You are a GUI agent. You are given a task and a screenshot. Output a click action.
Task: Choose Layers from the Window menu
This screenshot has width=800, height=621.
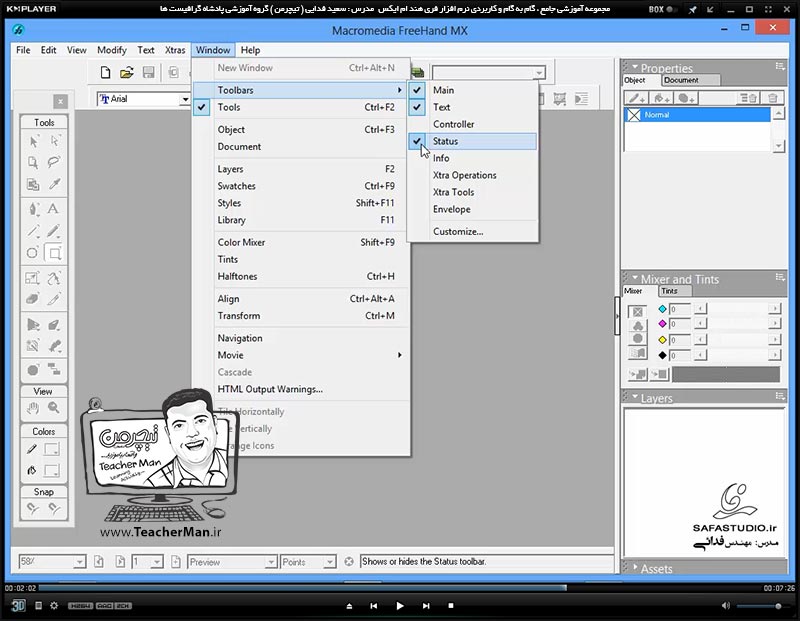pyautogui.click(x=300, y=169)
